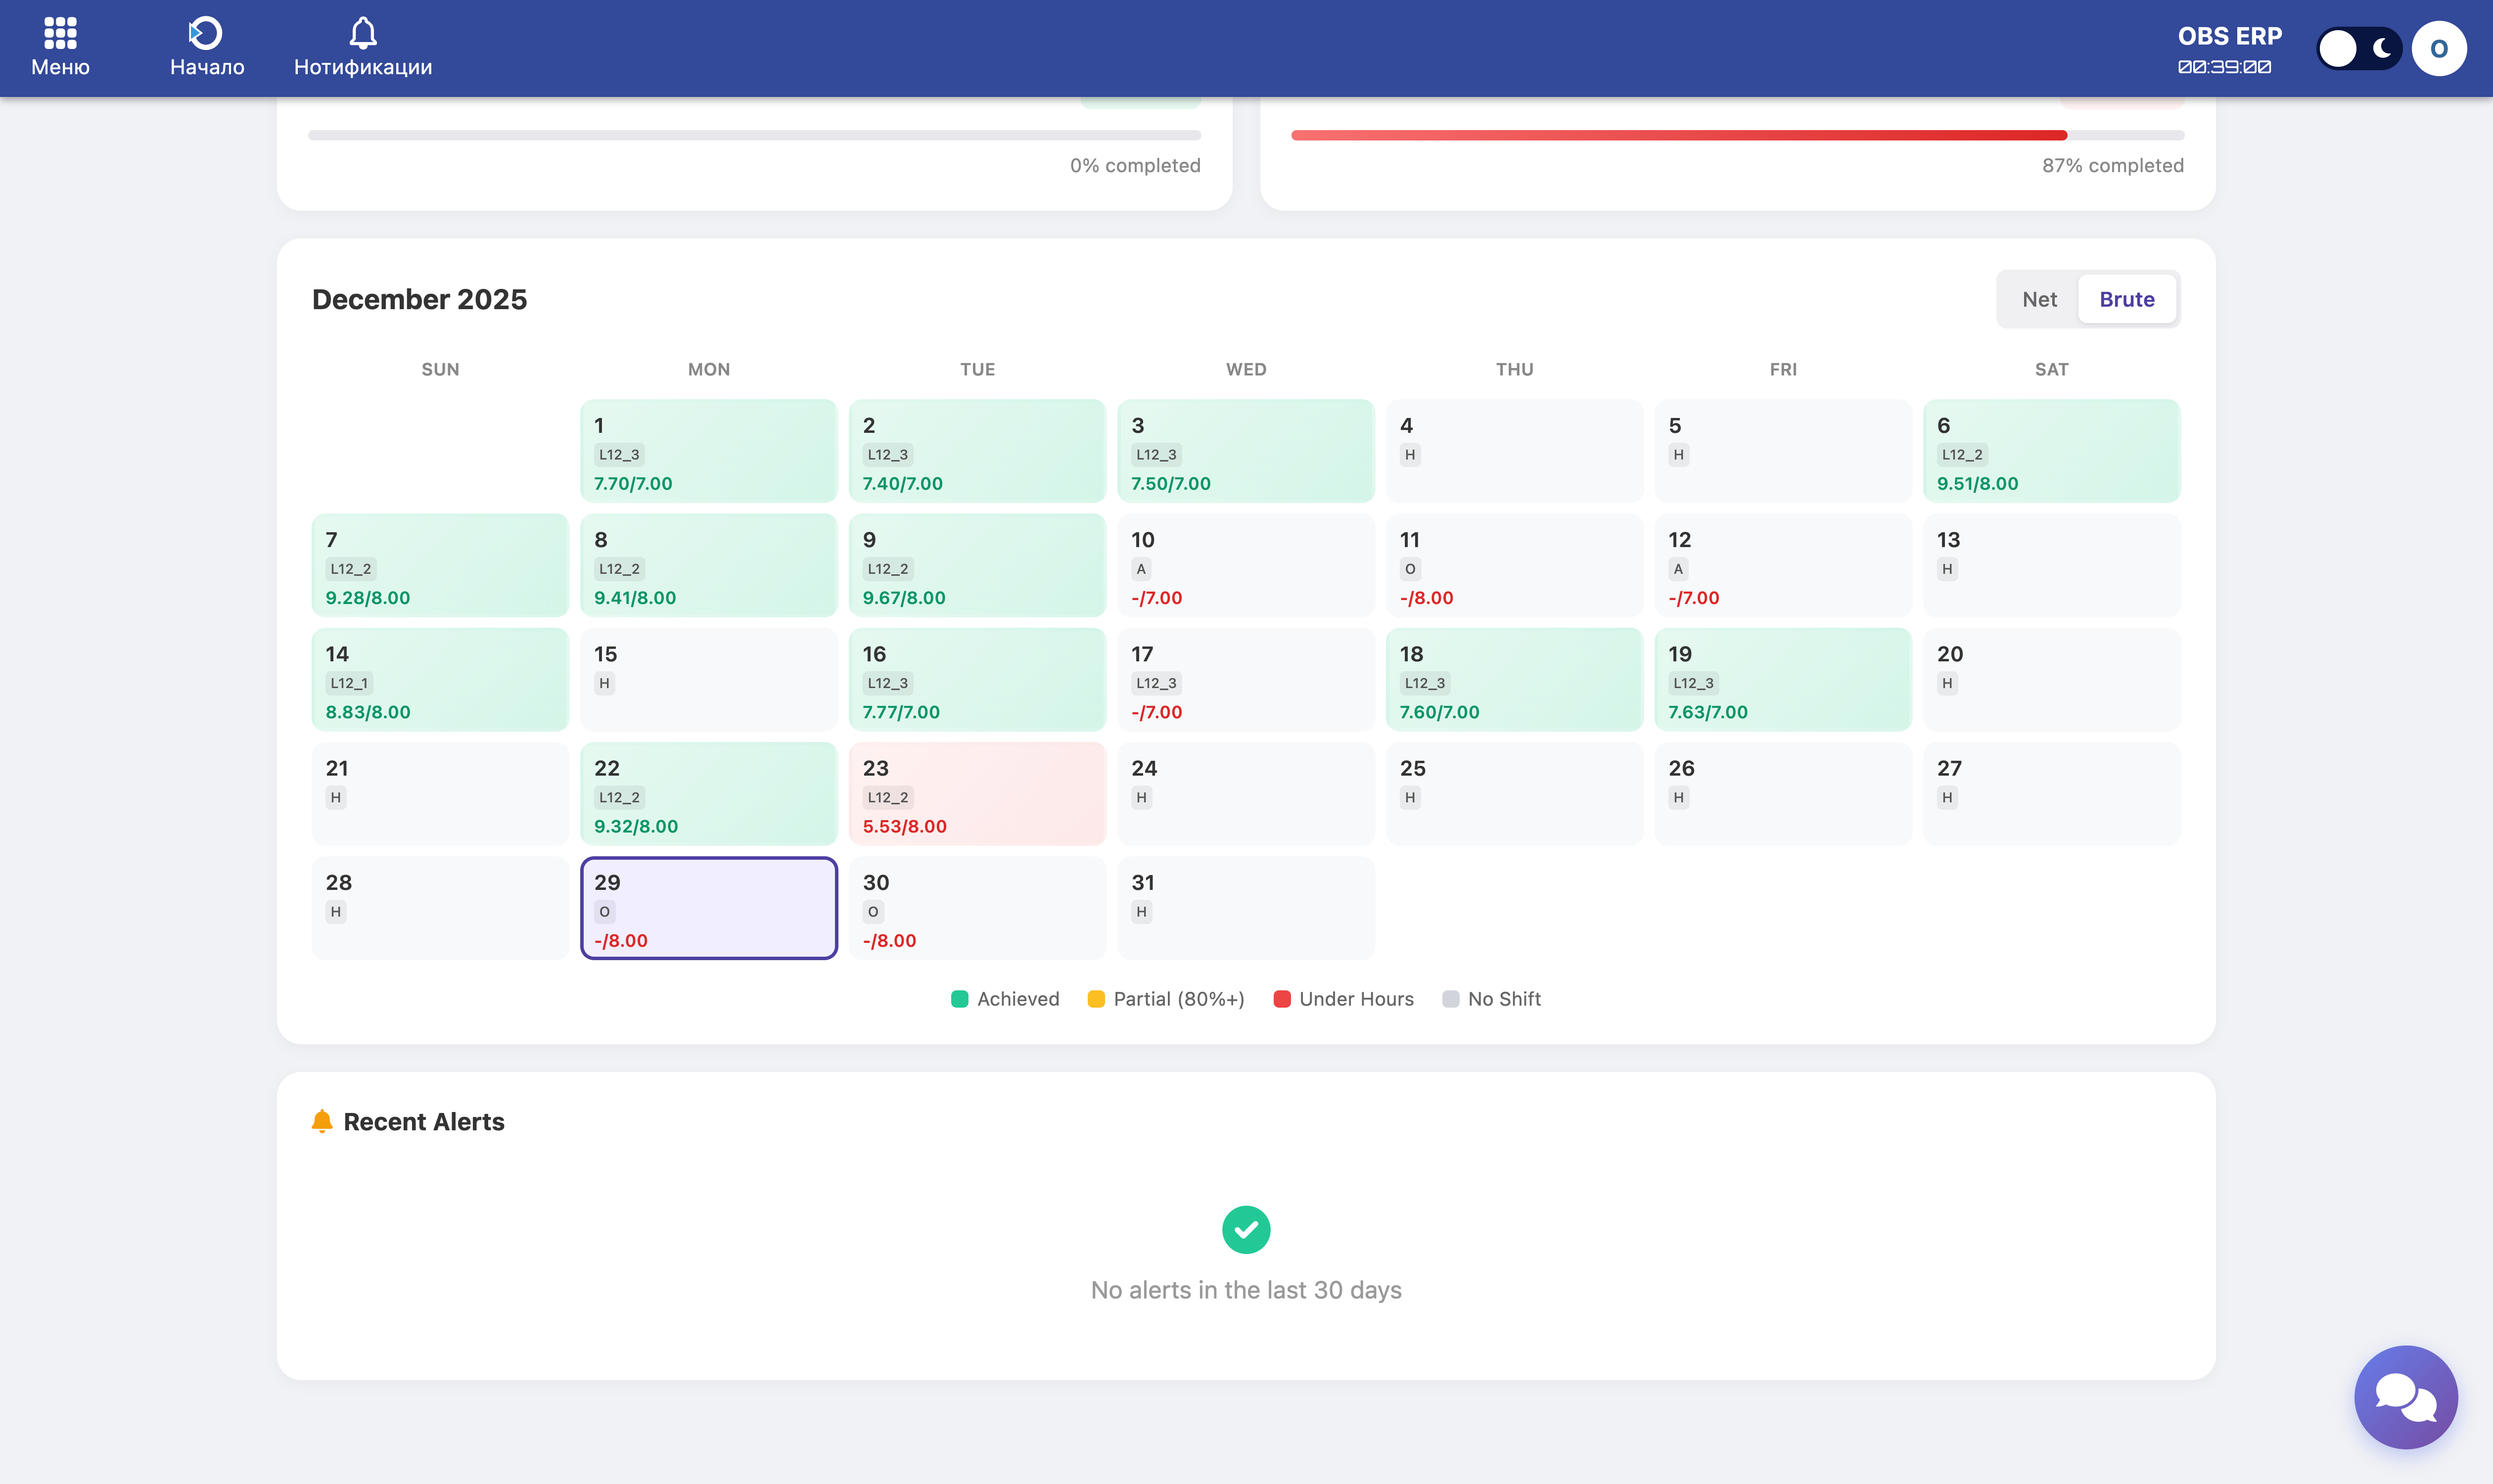Click the Начало home icon
This screenshot has width=2493, height=1484.
pos(206,33)
